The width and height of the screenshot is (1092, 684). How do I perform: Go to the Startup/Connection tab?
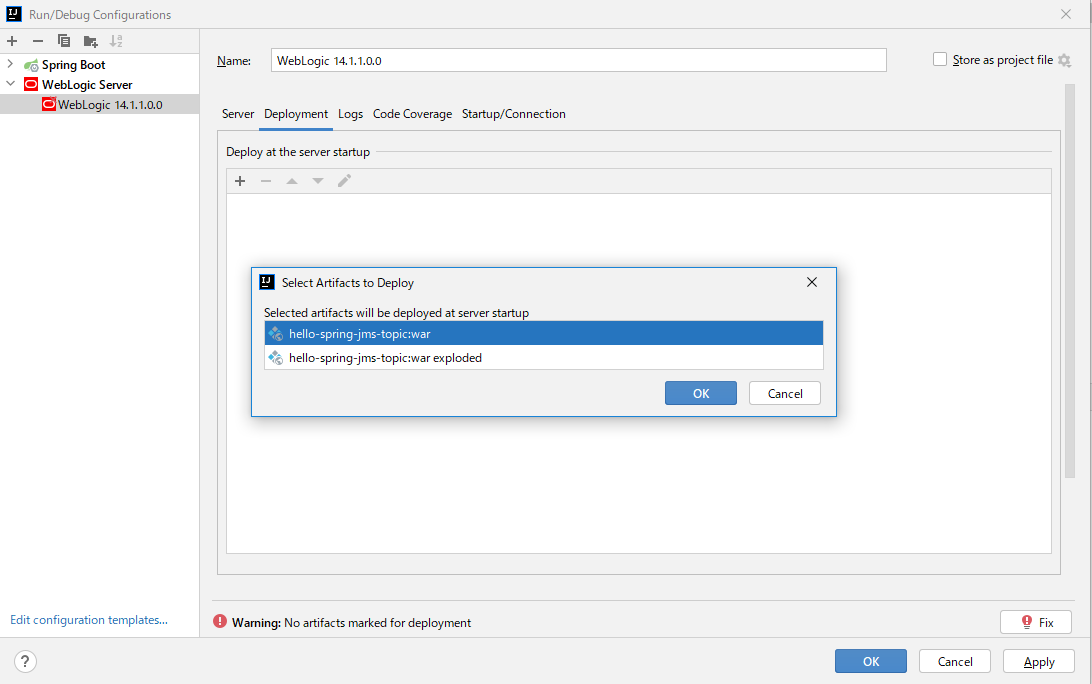[513, 114]
